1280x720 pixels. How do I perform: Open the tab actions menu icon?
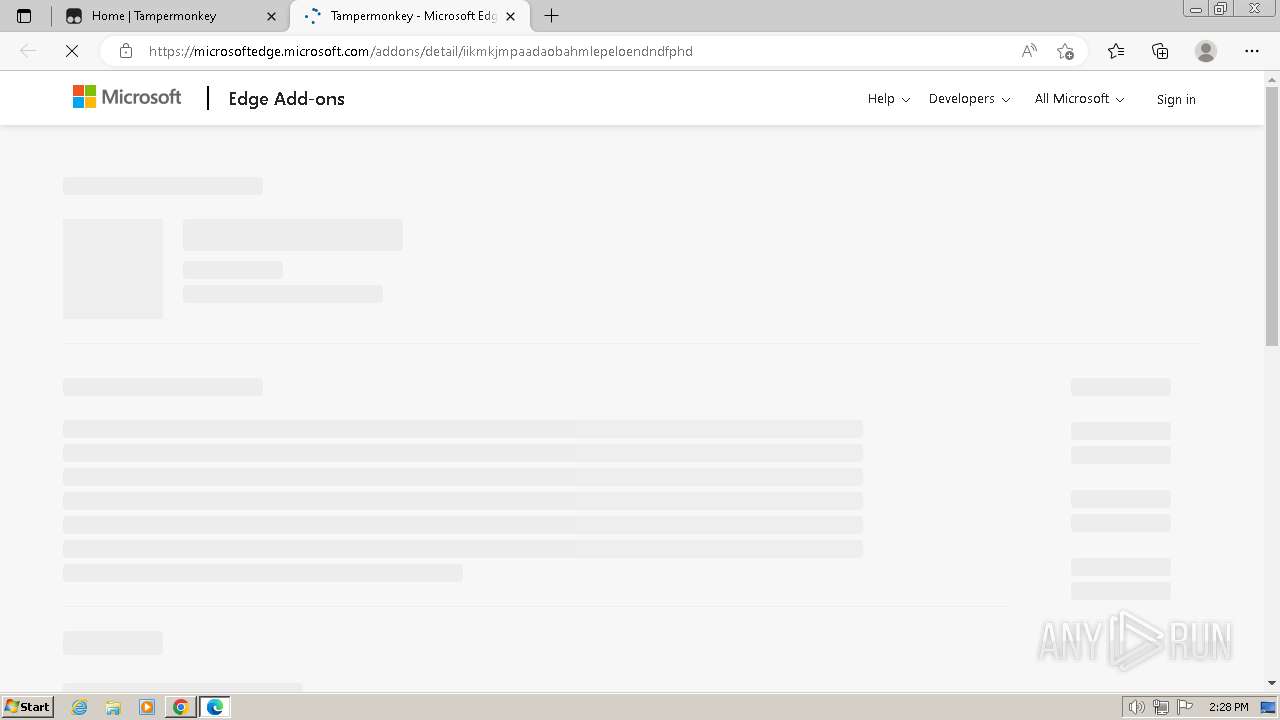(x=24, y=16)
